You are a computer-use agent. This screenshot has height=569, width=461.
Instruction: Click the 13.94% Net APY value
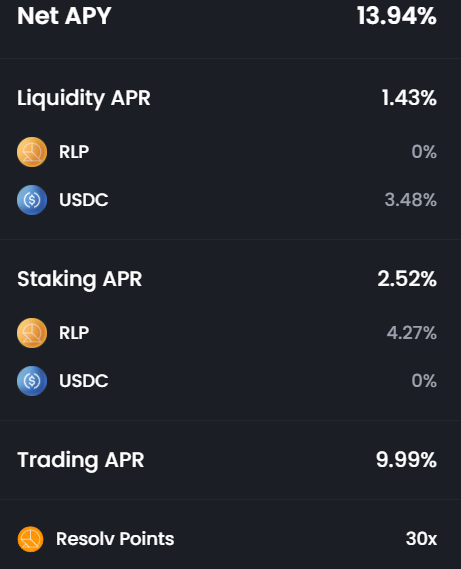pyautogui.click(x=397, y=16)
